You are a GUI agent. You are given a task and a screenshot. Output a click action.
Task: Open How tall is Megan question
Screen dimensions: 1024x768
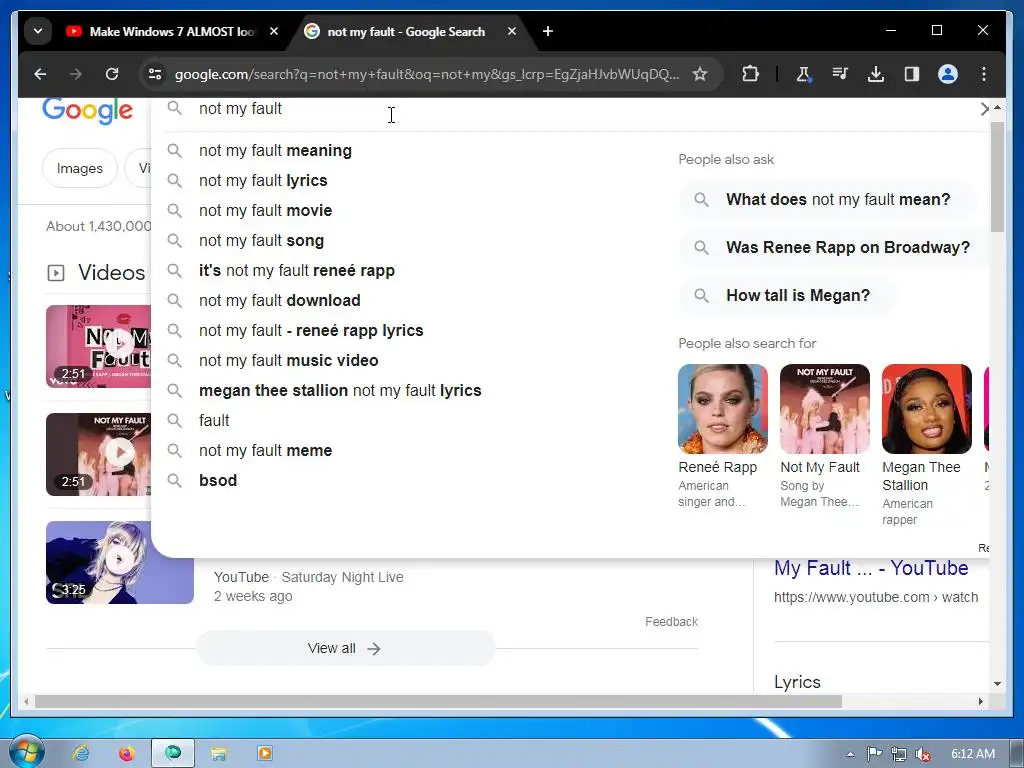(787, 296)
